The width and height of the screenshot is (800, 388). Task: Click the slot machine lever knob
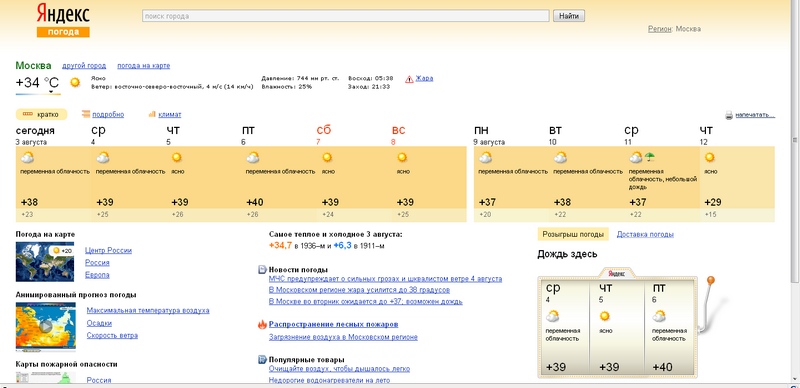(710, 280)
